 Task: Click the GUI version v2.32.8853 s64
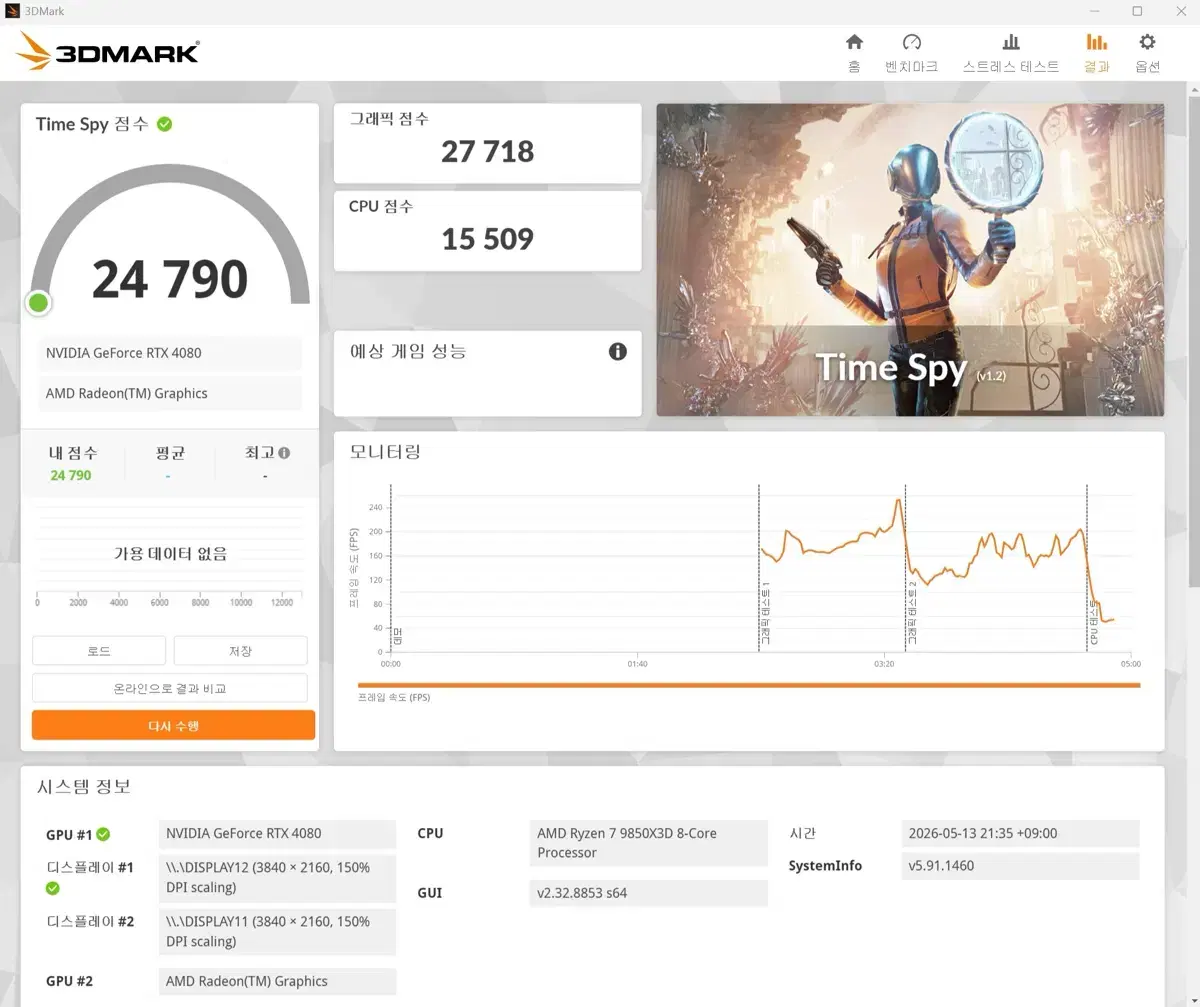648,893
